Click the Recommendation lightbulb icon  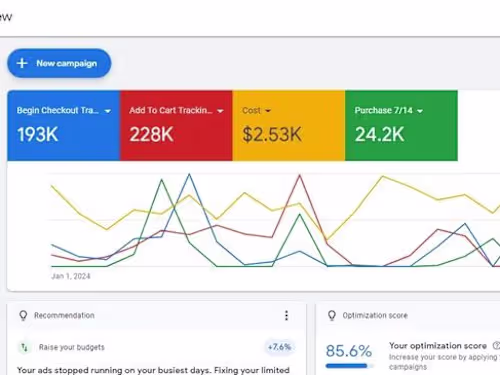click(23, 315)
